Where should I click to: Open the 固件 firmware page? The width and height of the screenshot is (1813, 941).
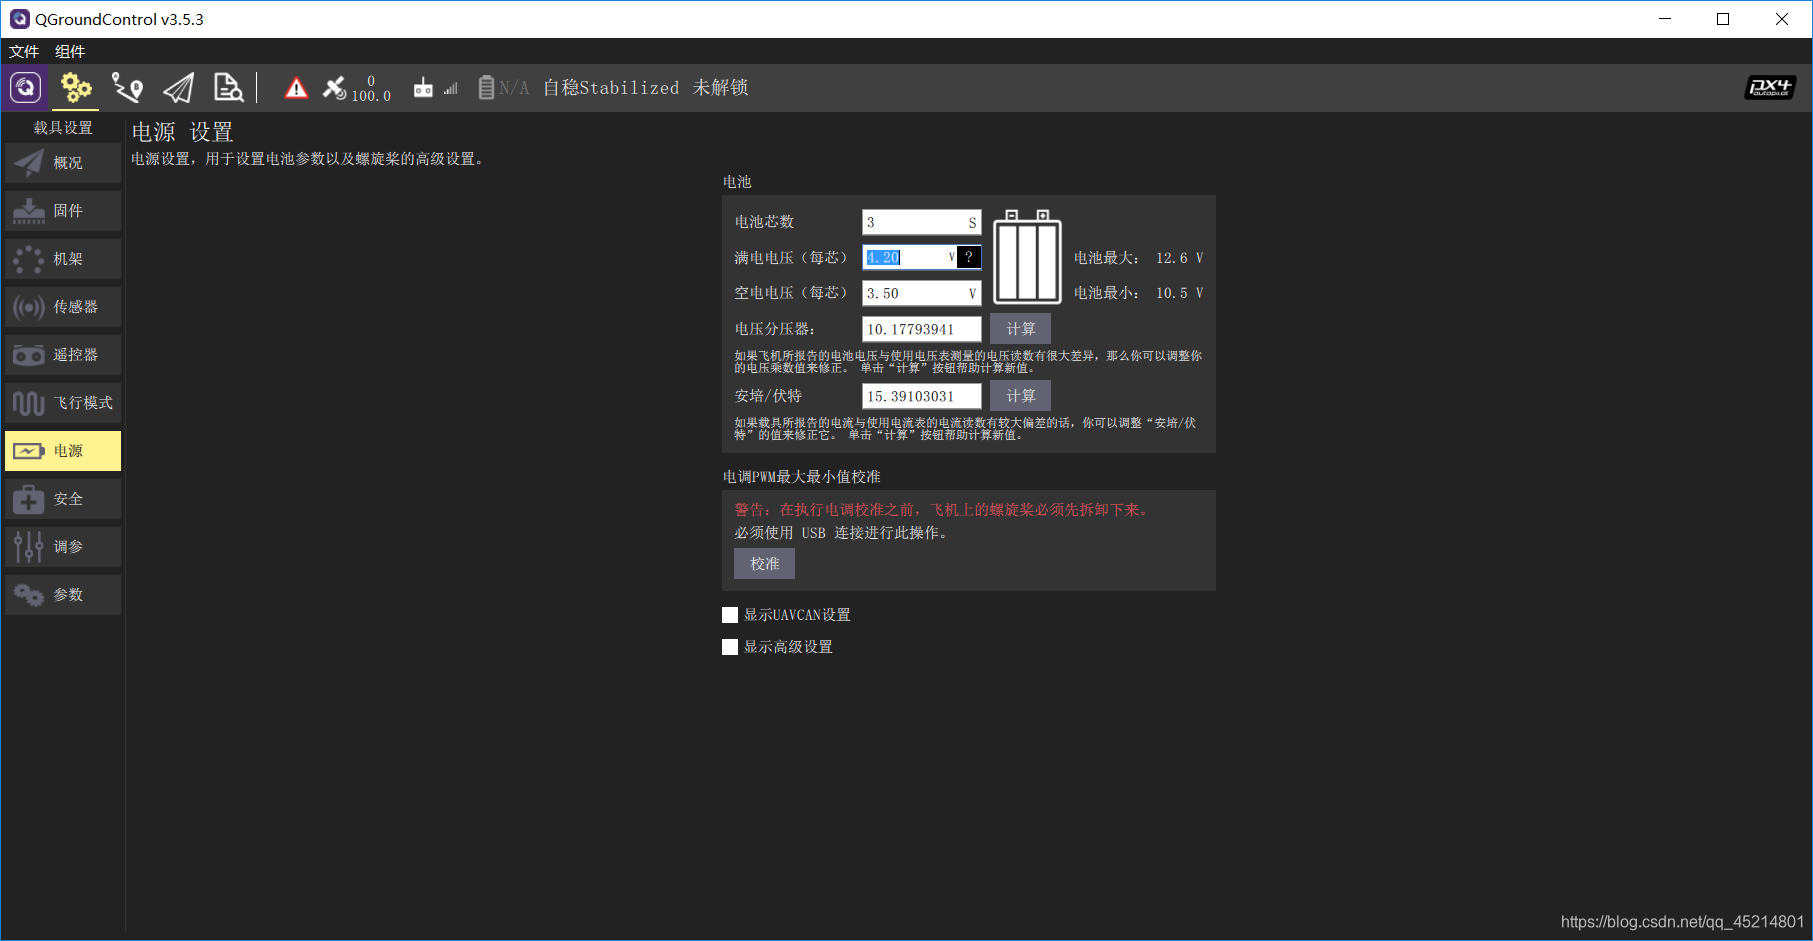(x=63, y=211)
